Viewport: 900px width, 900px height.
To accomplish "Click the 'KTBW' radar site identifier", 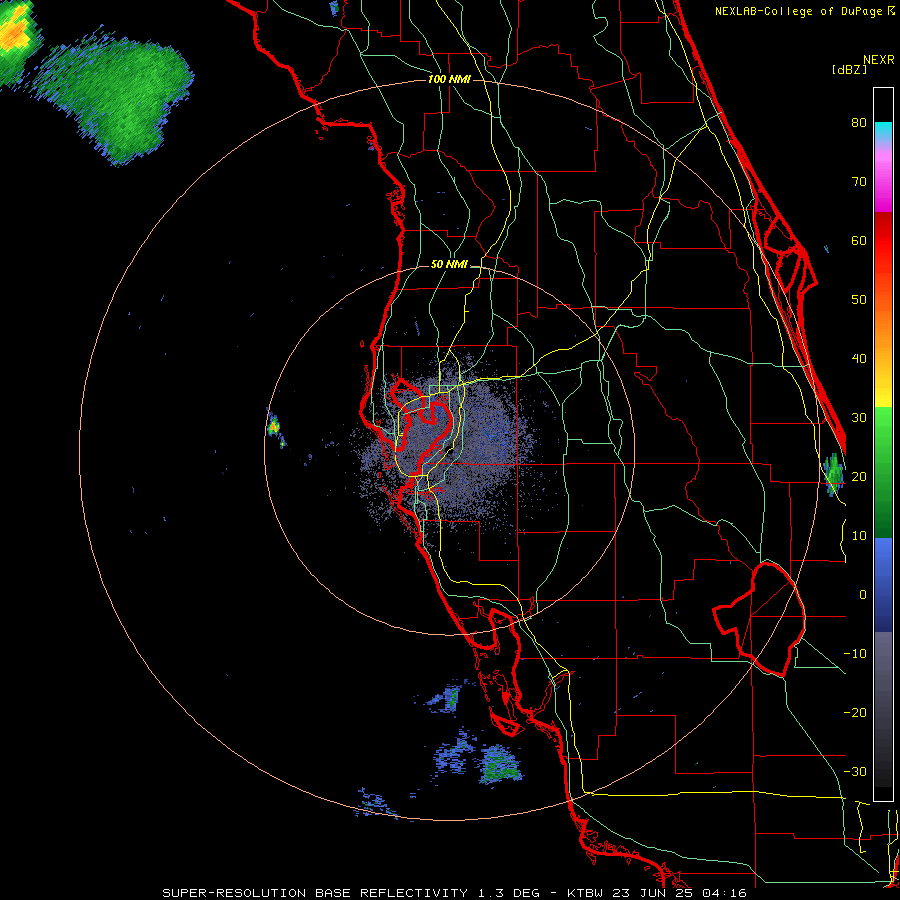I will [585, 893].
